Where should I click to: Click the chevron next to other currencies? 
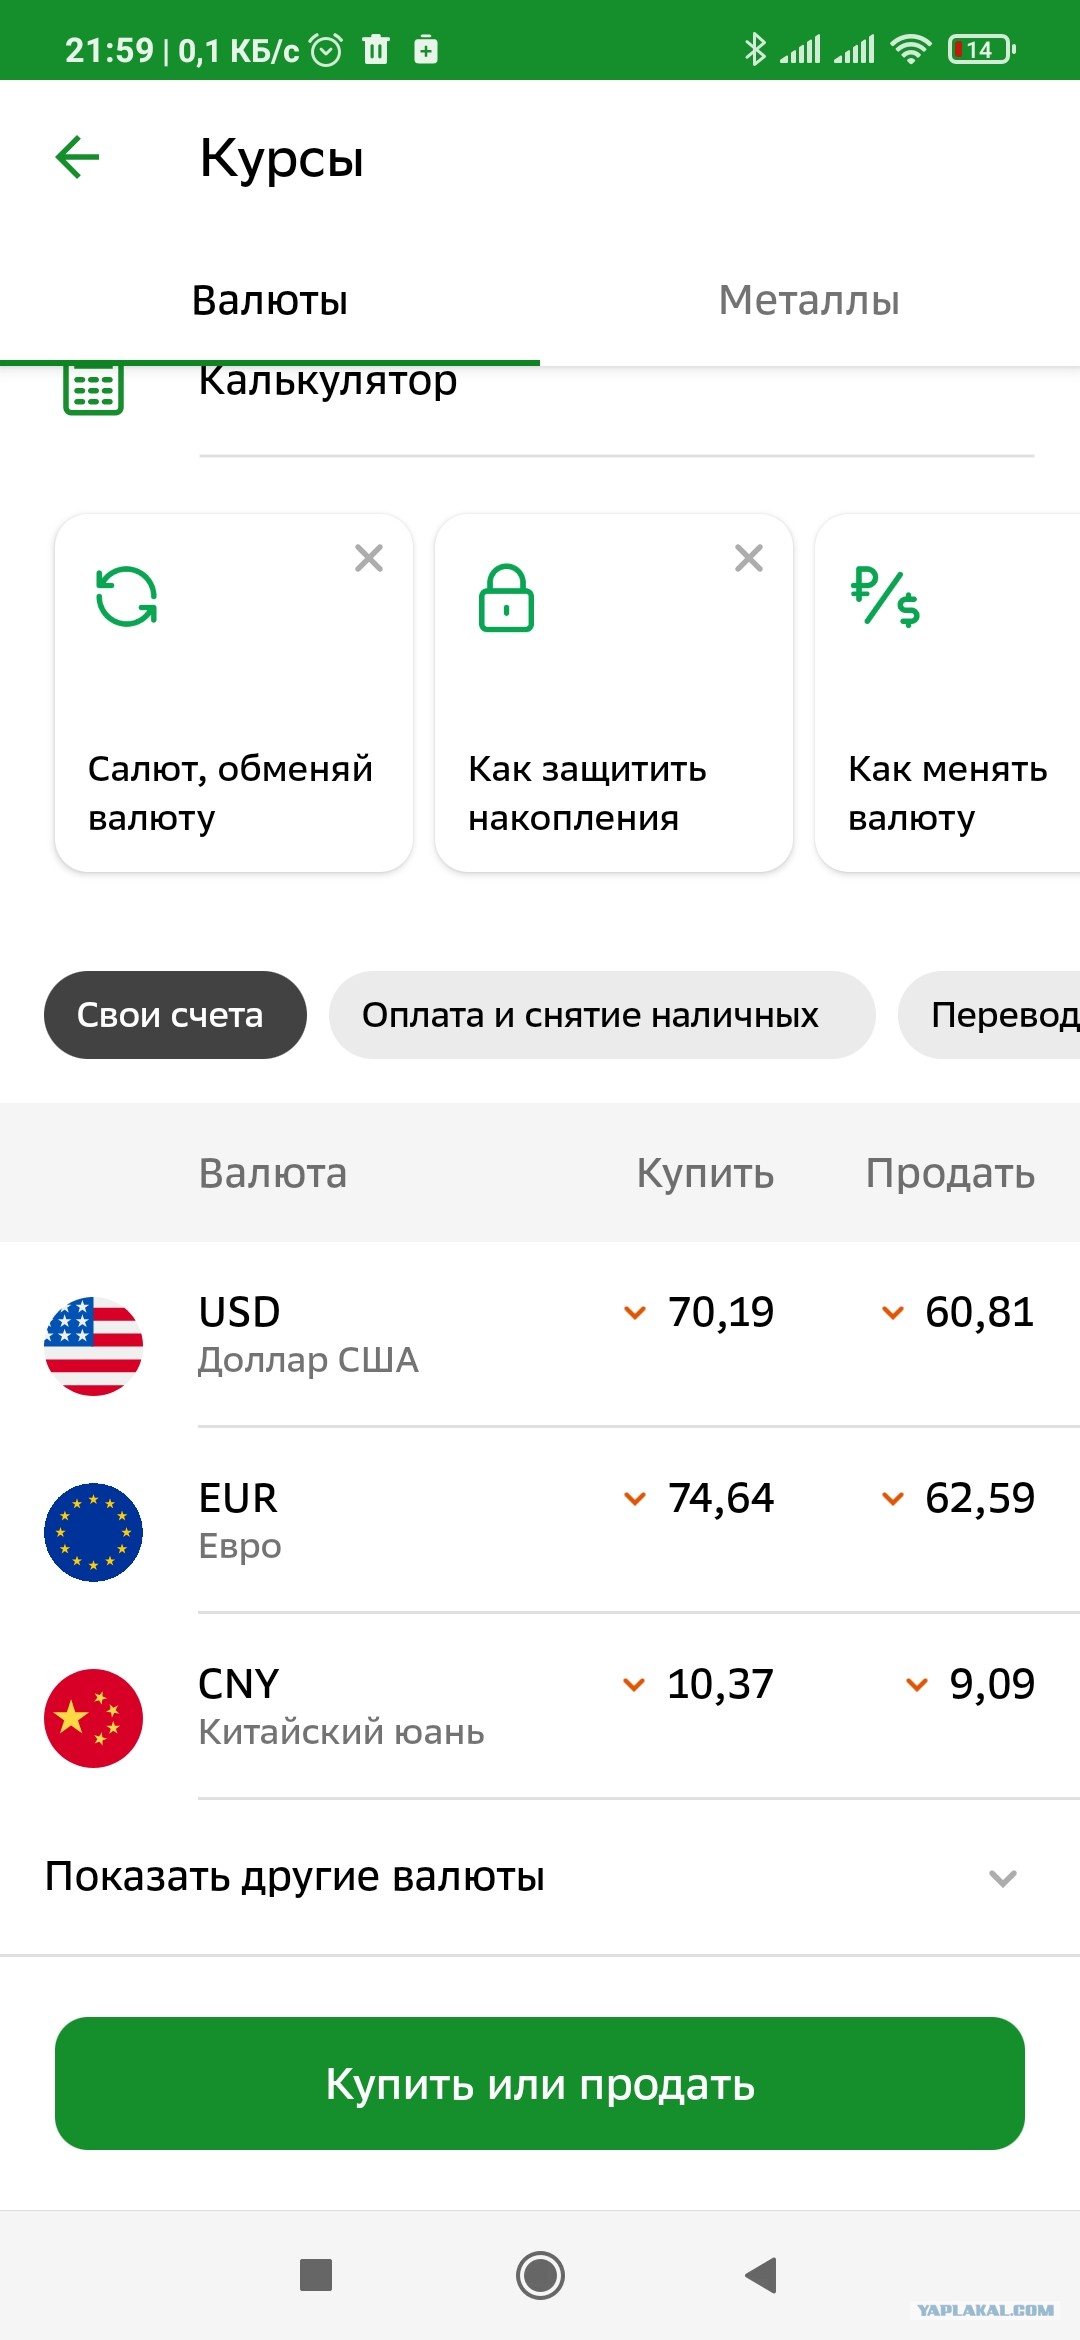pos(1003,1878)
